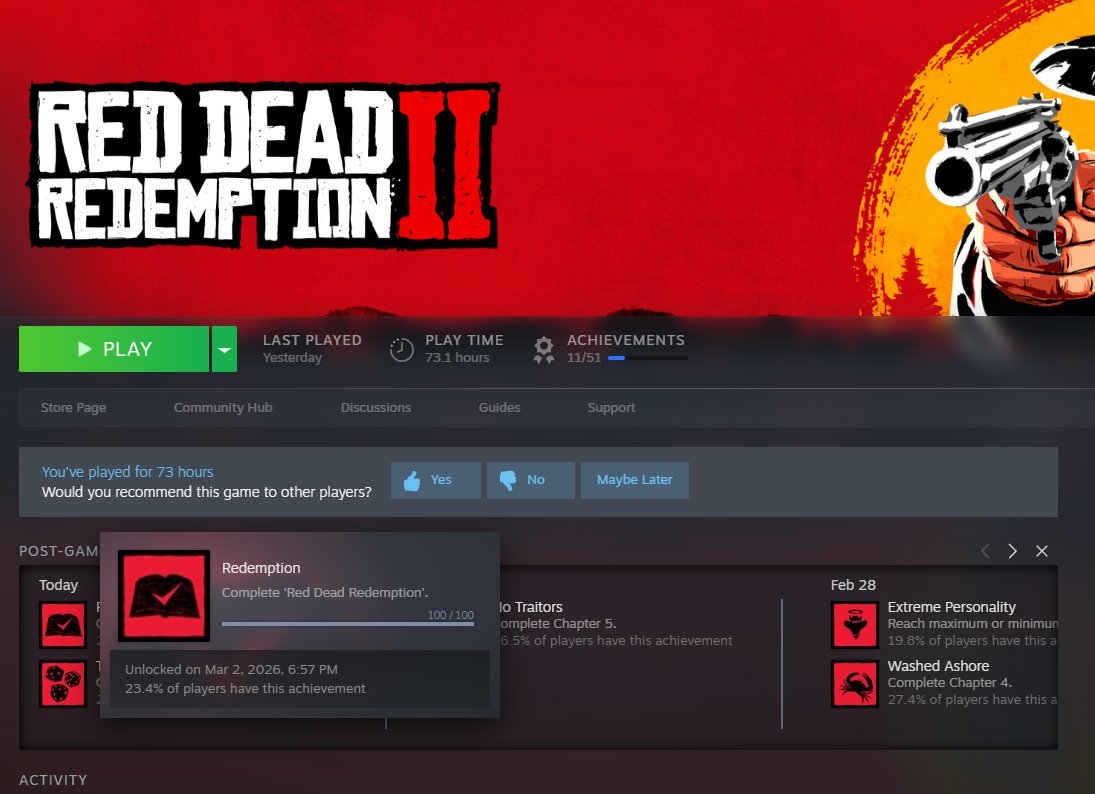Screen dimensions: 1095x794
Task: Dismiss the post-game summary with X
Action: point(1042,551)
